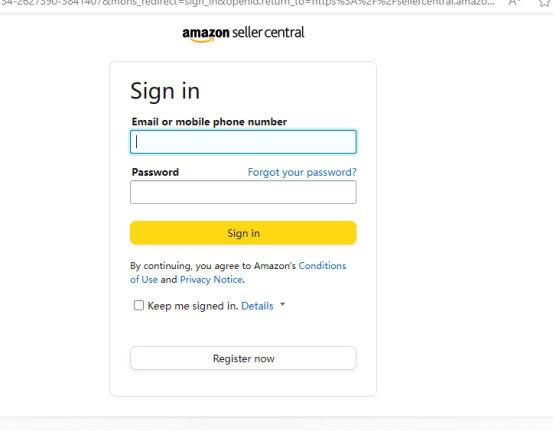The height and width of the screenshot is (432, 554).
Task: Open the Privacy Notice link
Action: point(211,280)
